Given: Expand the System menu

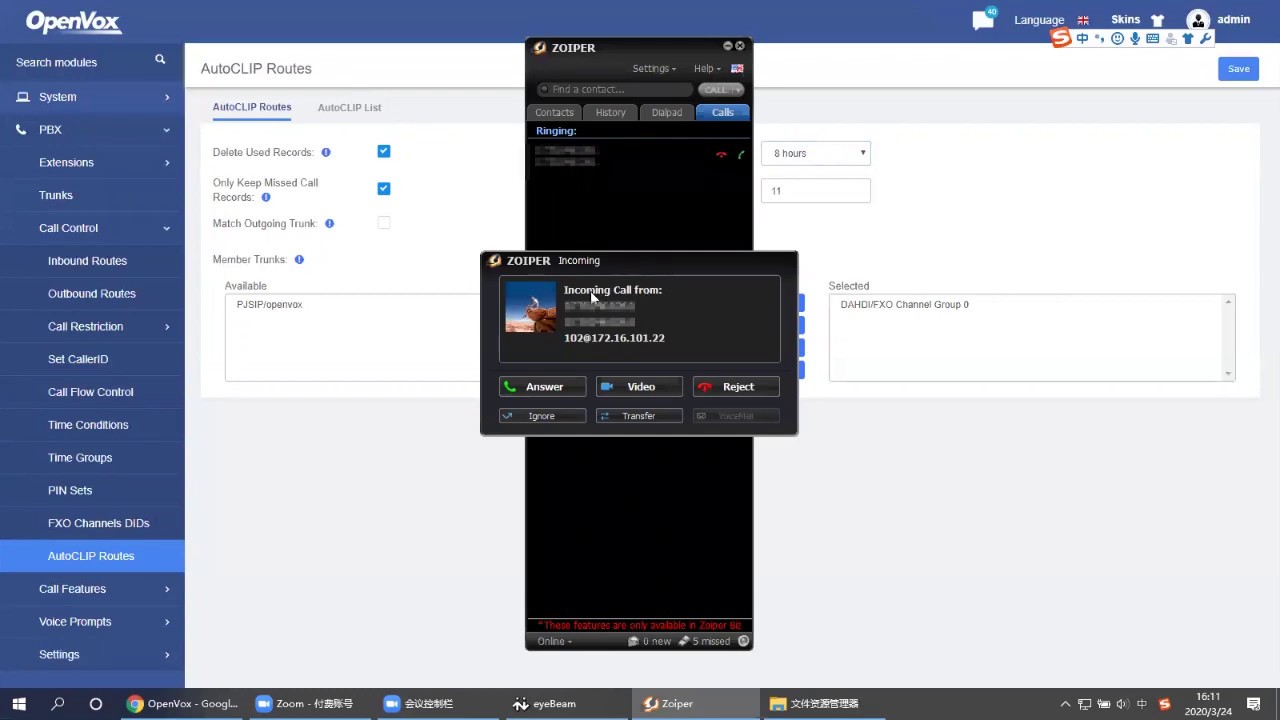Looking at the screenshot, I should click(x=92, y=97).
